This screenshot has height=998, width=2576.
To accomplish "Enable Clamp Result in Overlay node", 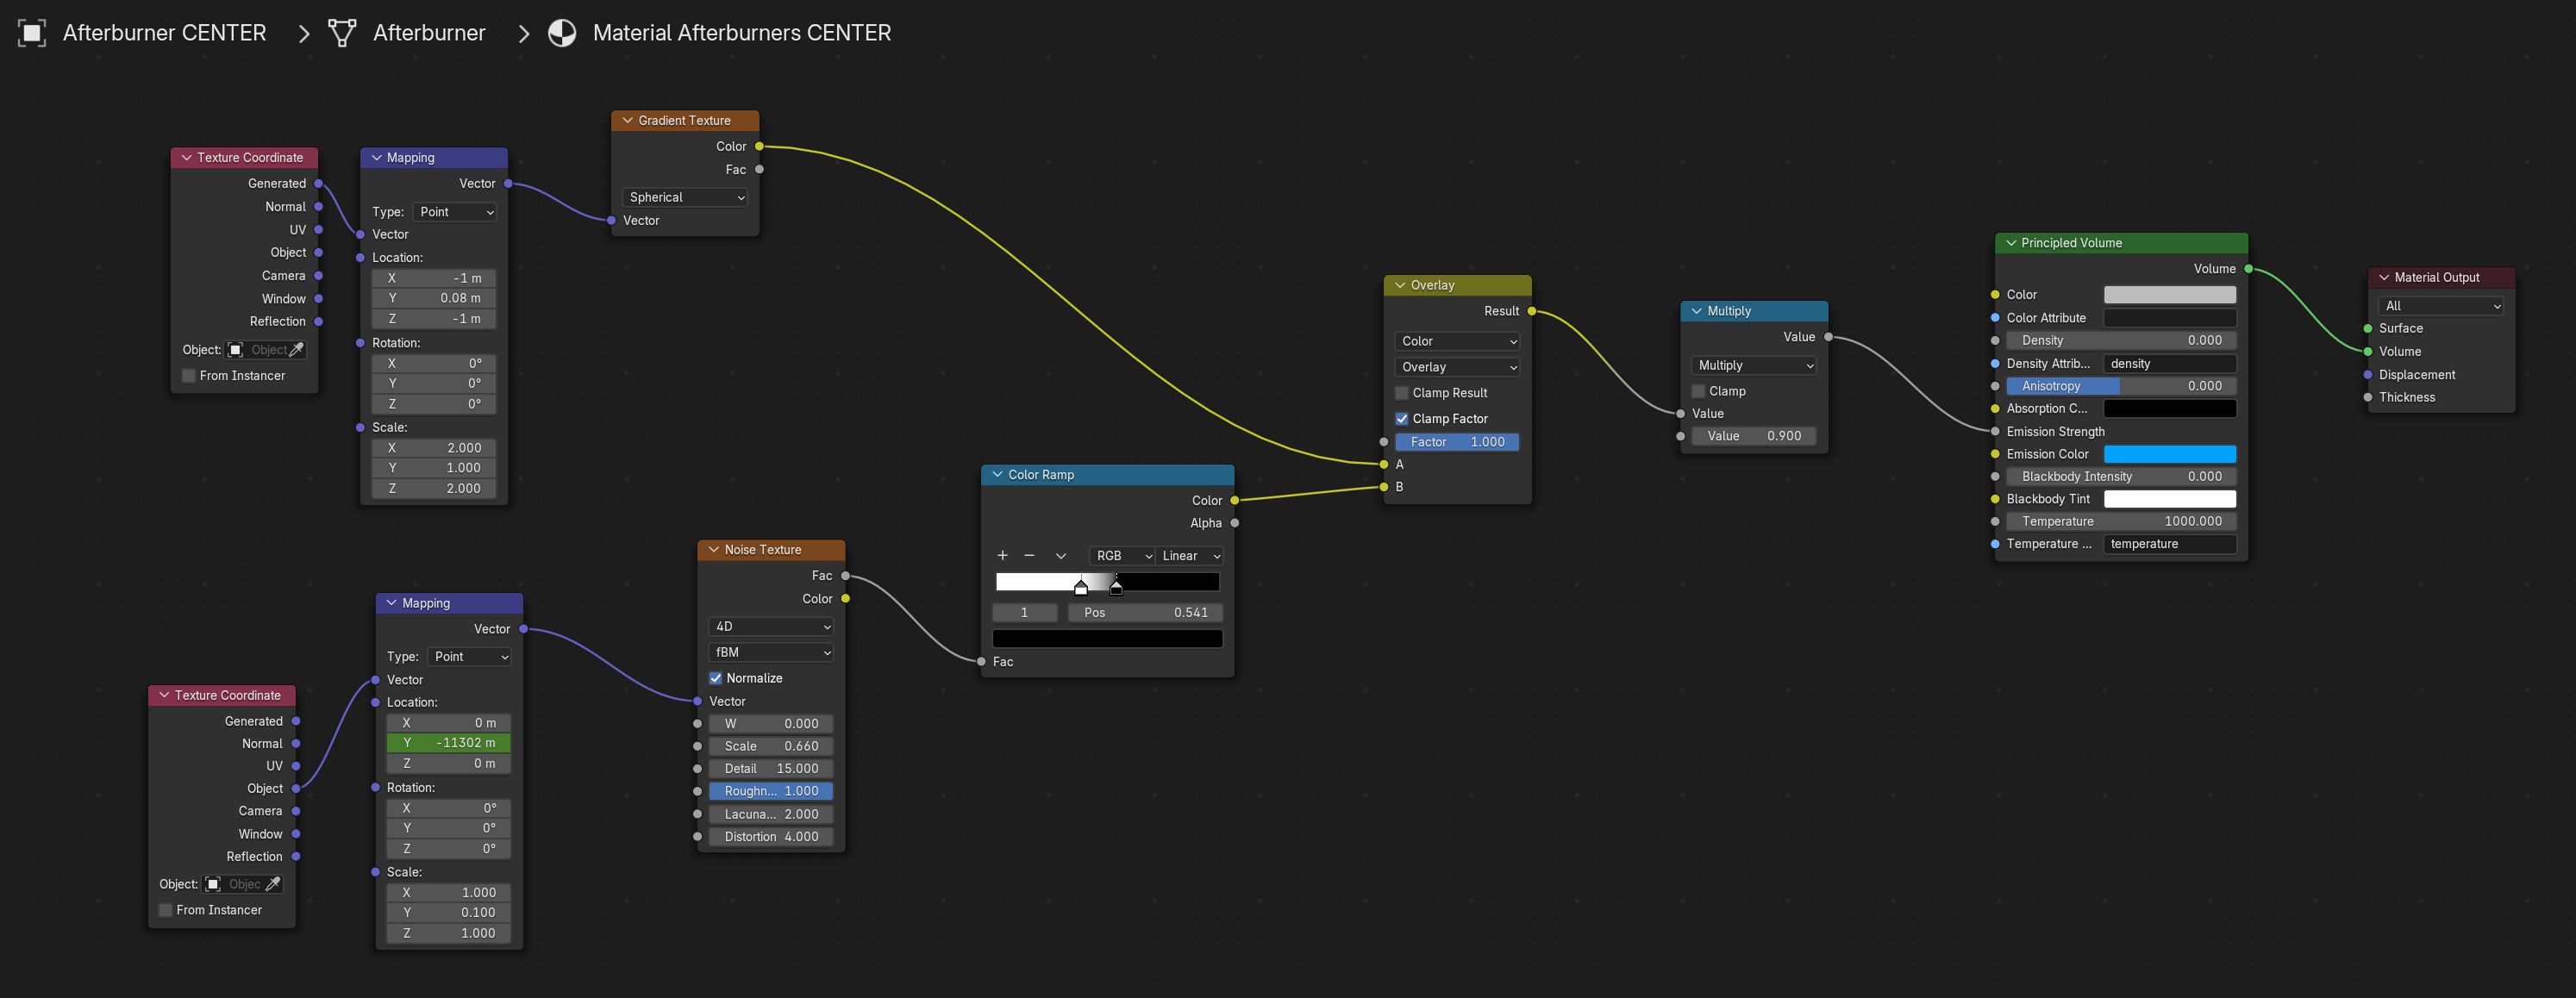I will click(1401, 393).
